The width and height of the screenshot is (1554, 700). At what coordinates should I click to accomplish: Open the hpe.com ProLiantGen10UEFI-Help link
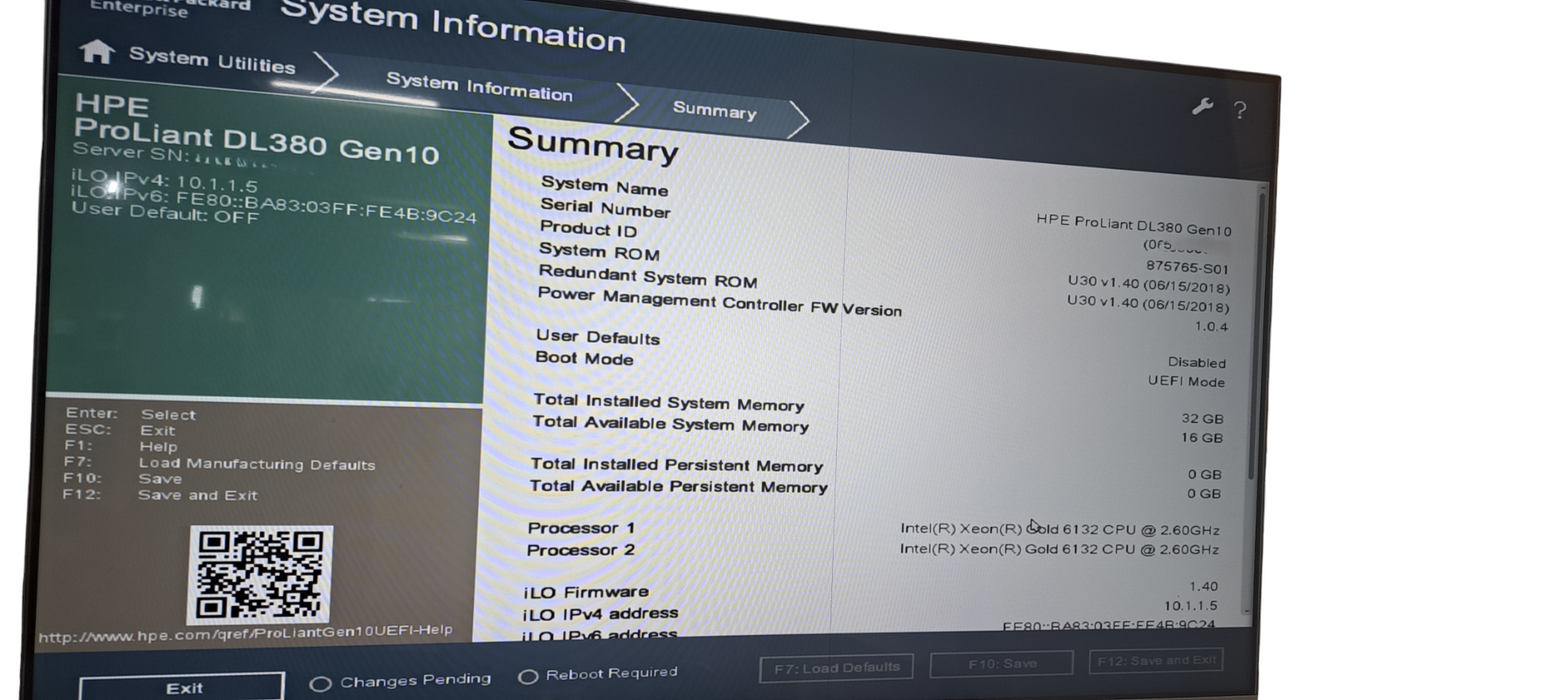tap(245, 634)
